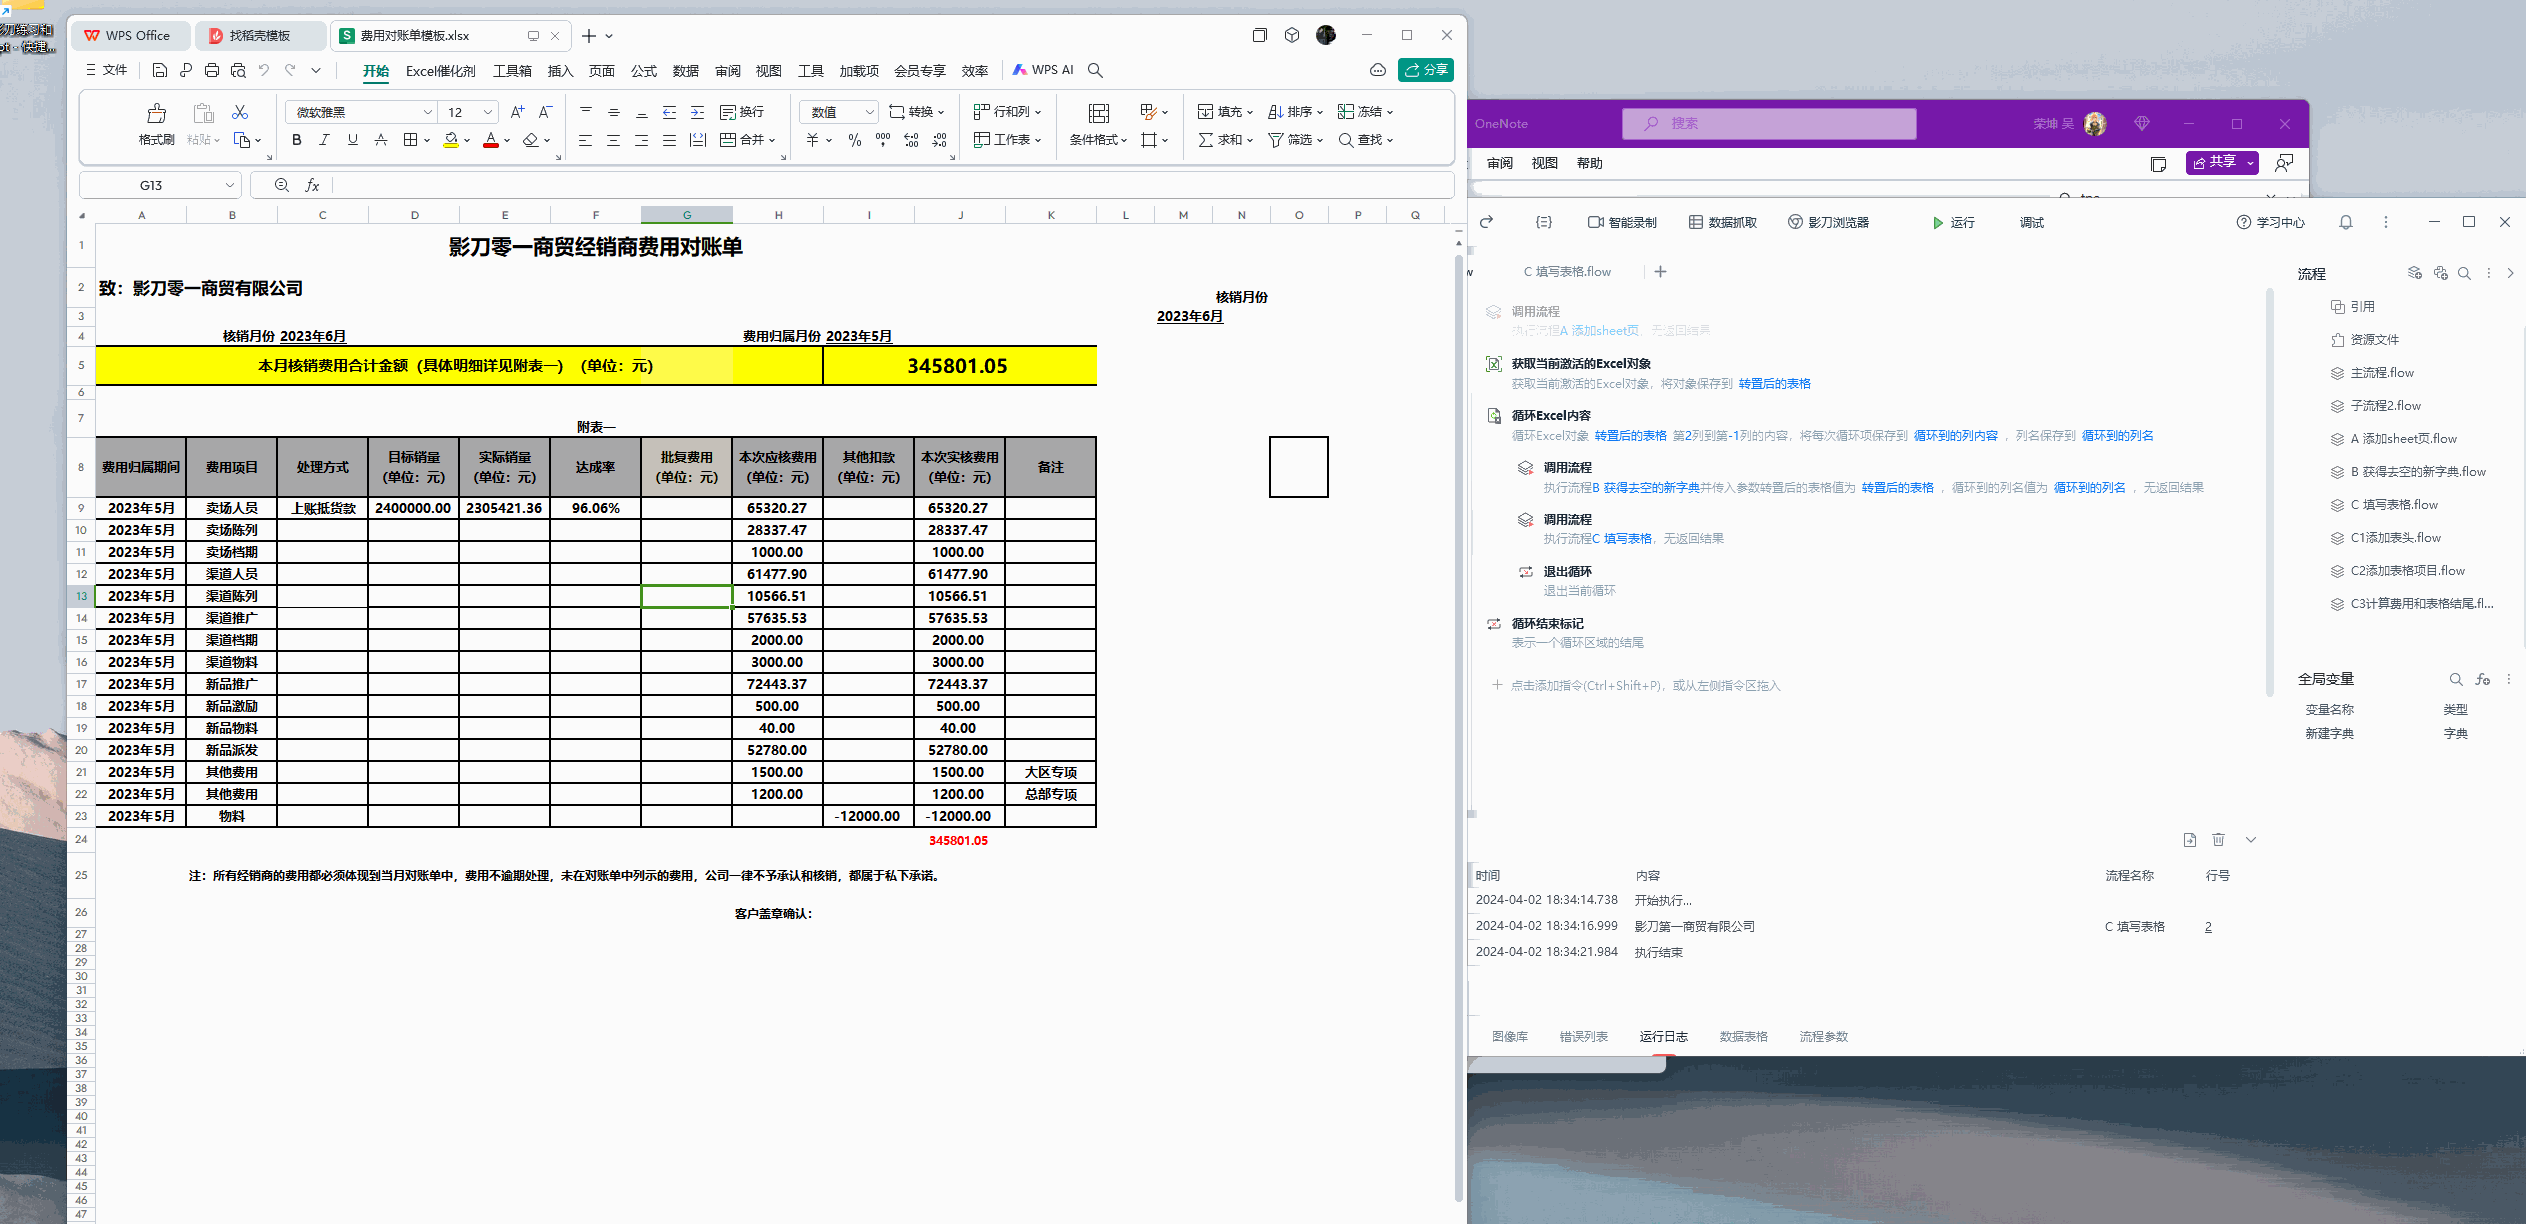Click the 运行 run button in Yingdao

pos(1953,222)
